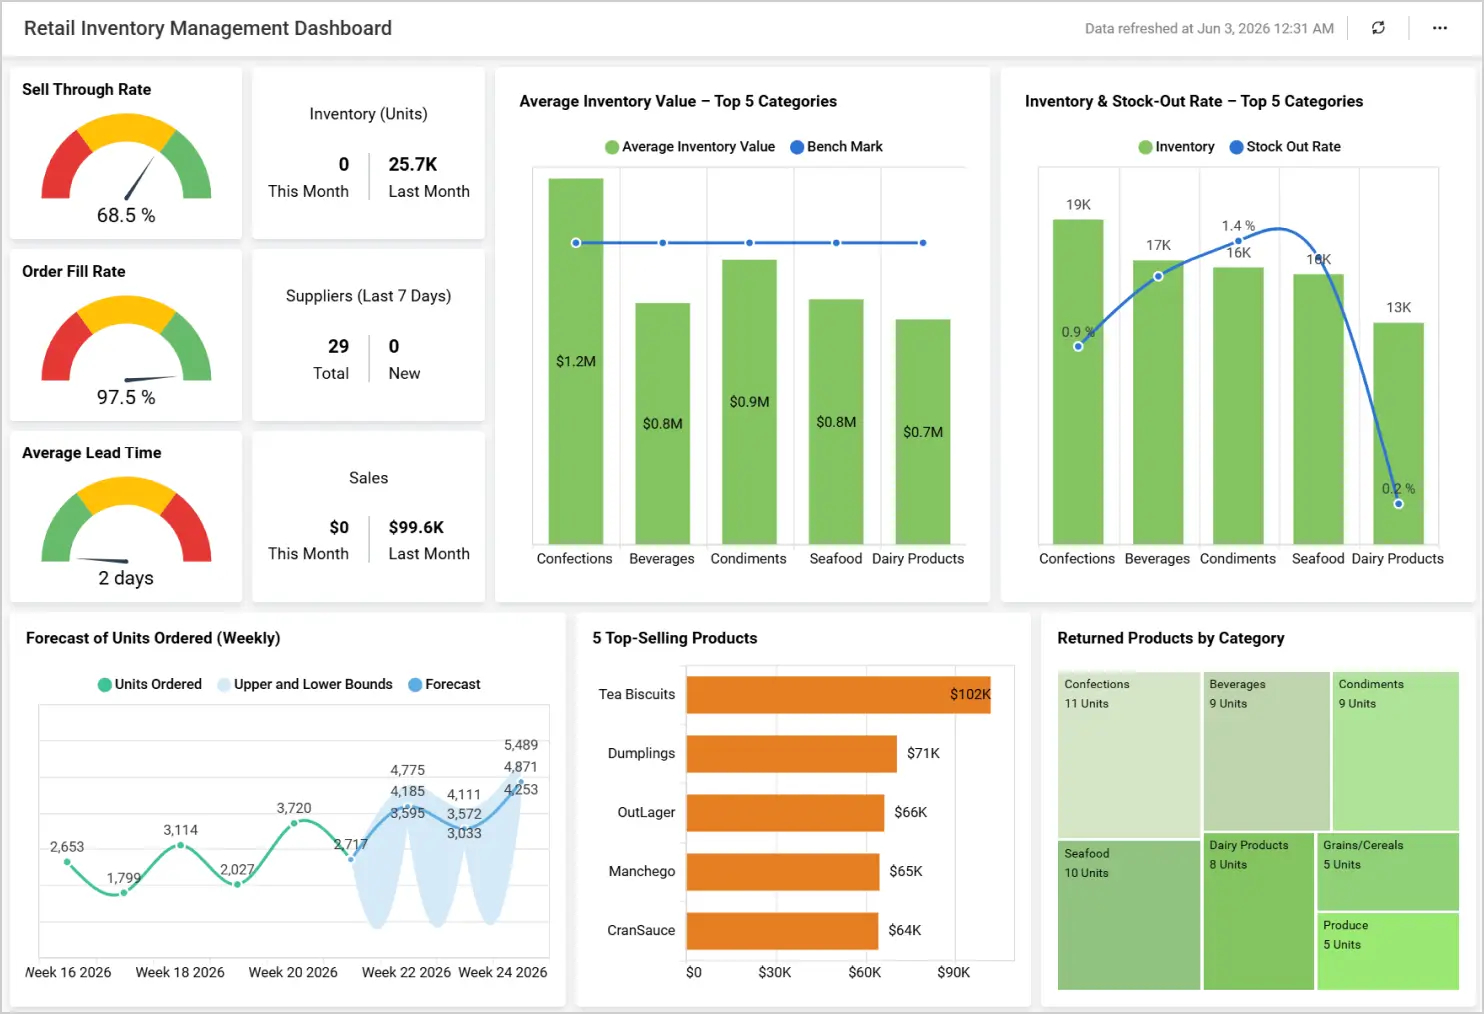The image size is (1484, 1014).
Task: Select the Confections $1.2M bar
Action: click(576, 361)
